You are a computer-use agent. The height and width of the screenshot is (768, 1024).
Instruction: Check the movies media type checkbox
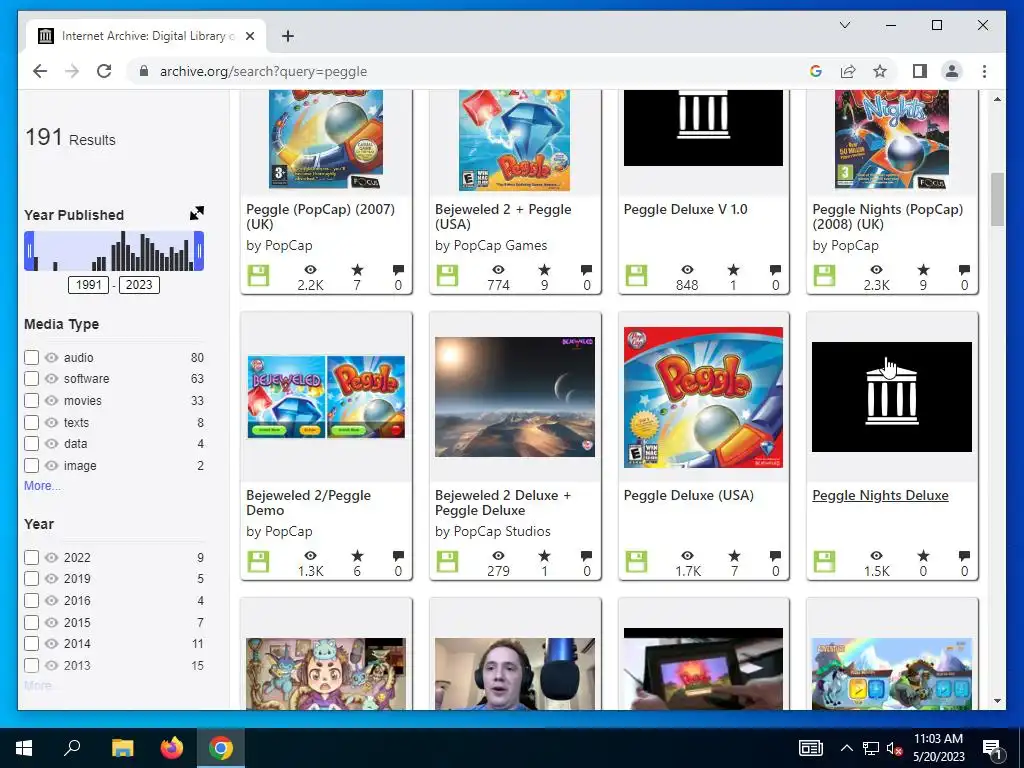(31, 400)
